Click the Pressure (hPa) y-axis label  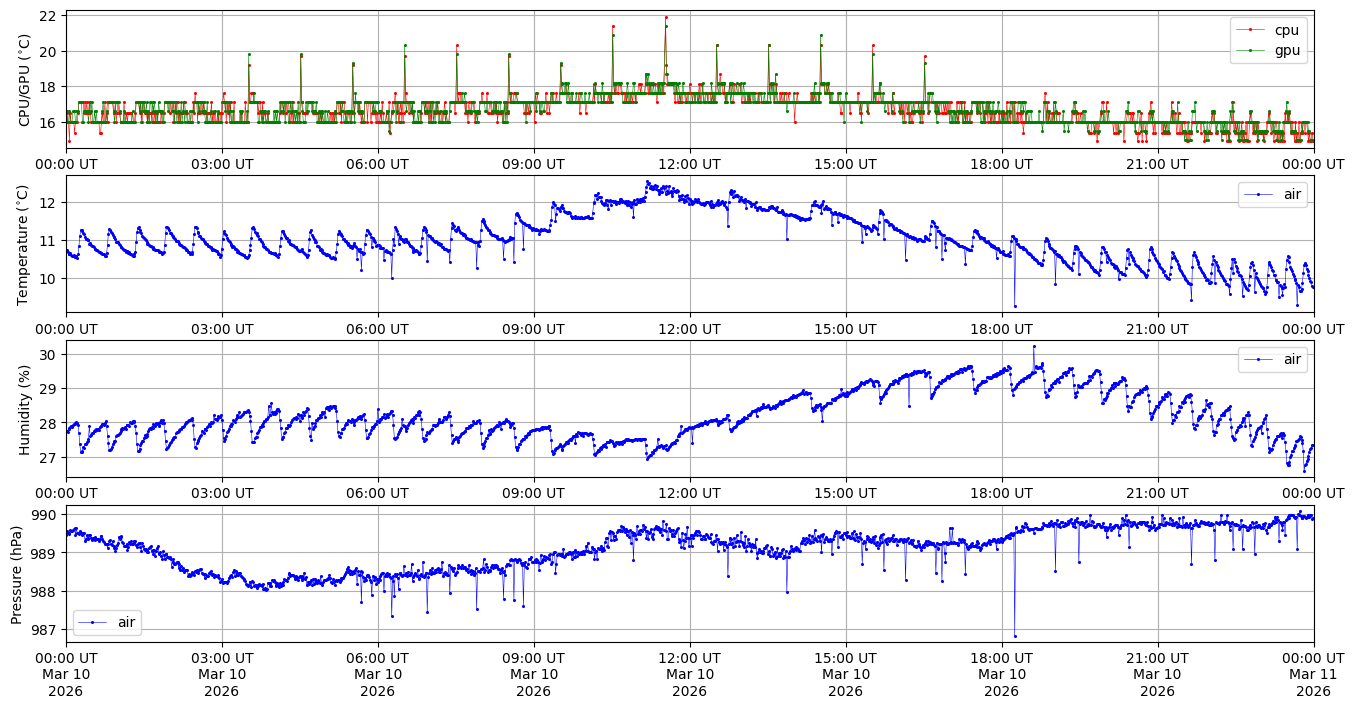tap(16, 574)
